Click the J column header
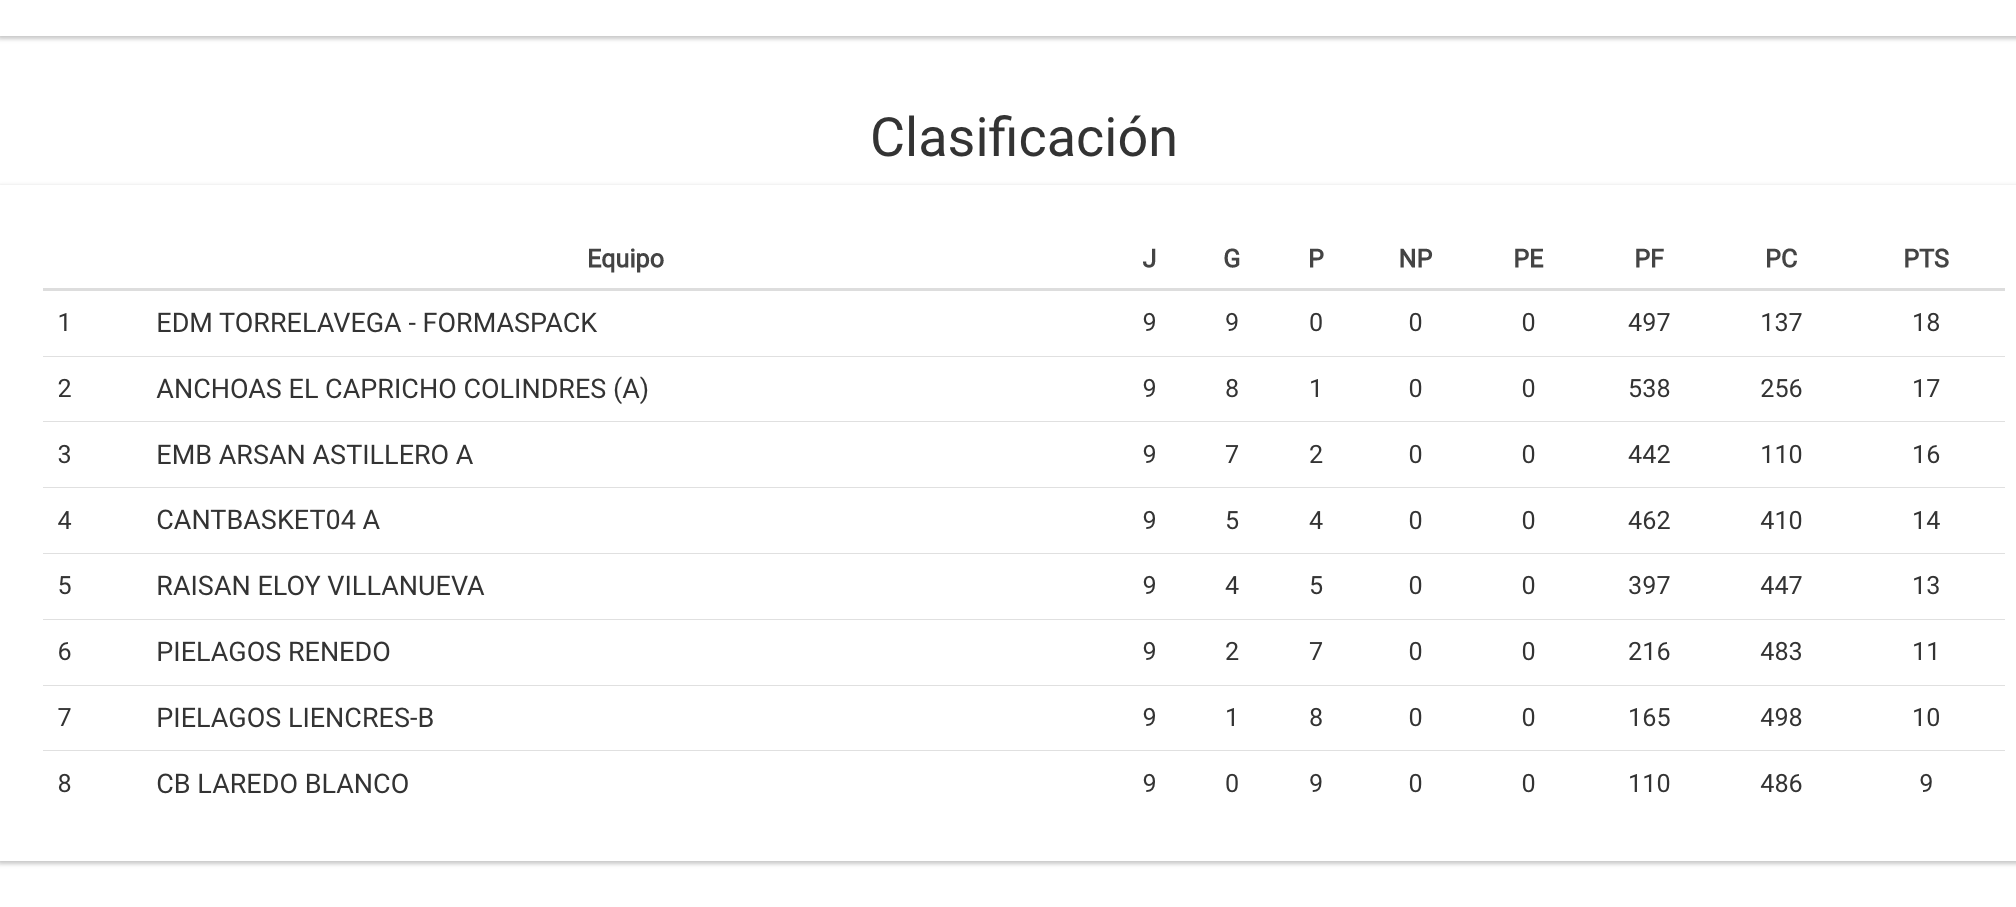Viewport: 2016px width, 907px height. tap(1148, 259)
